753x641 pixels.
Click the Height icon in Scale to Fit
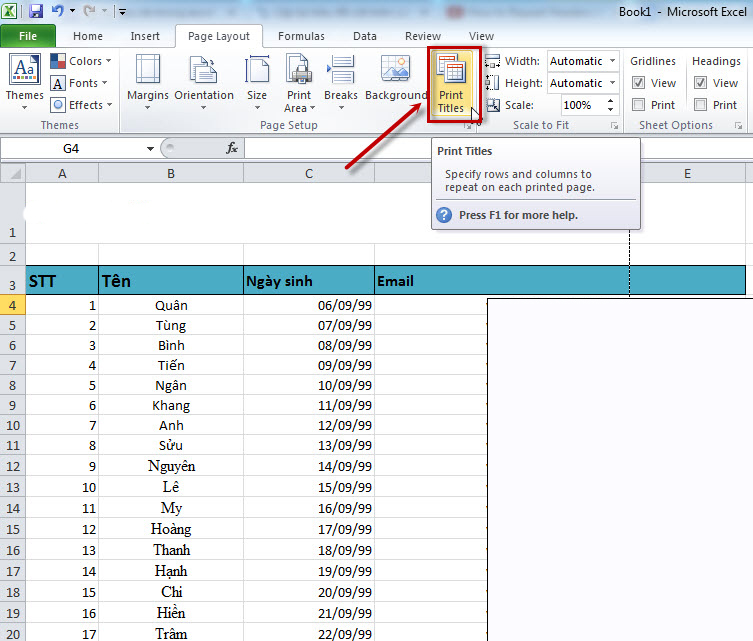click(492, 83)
